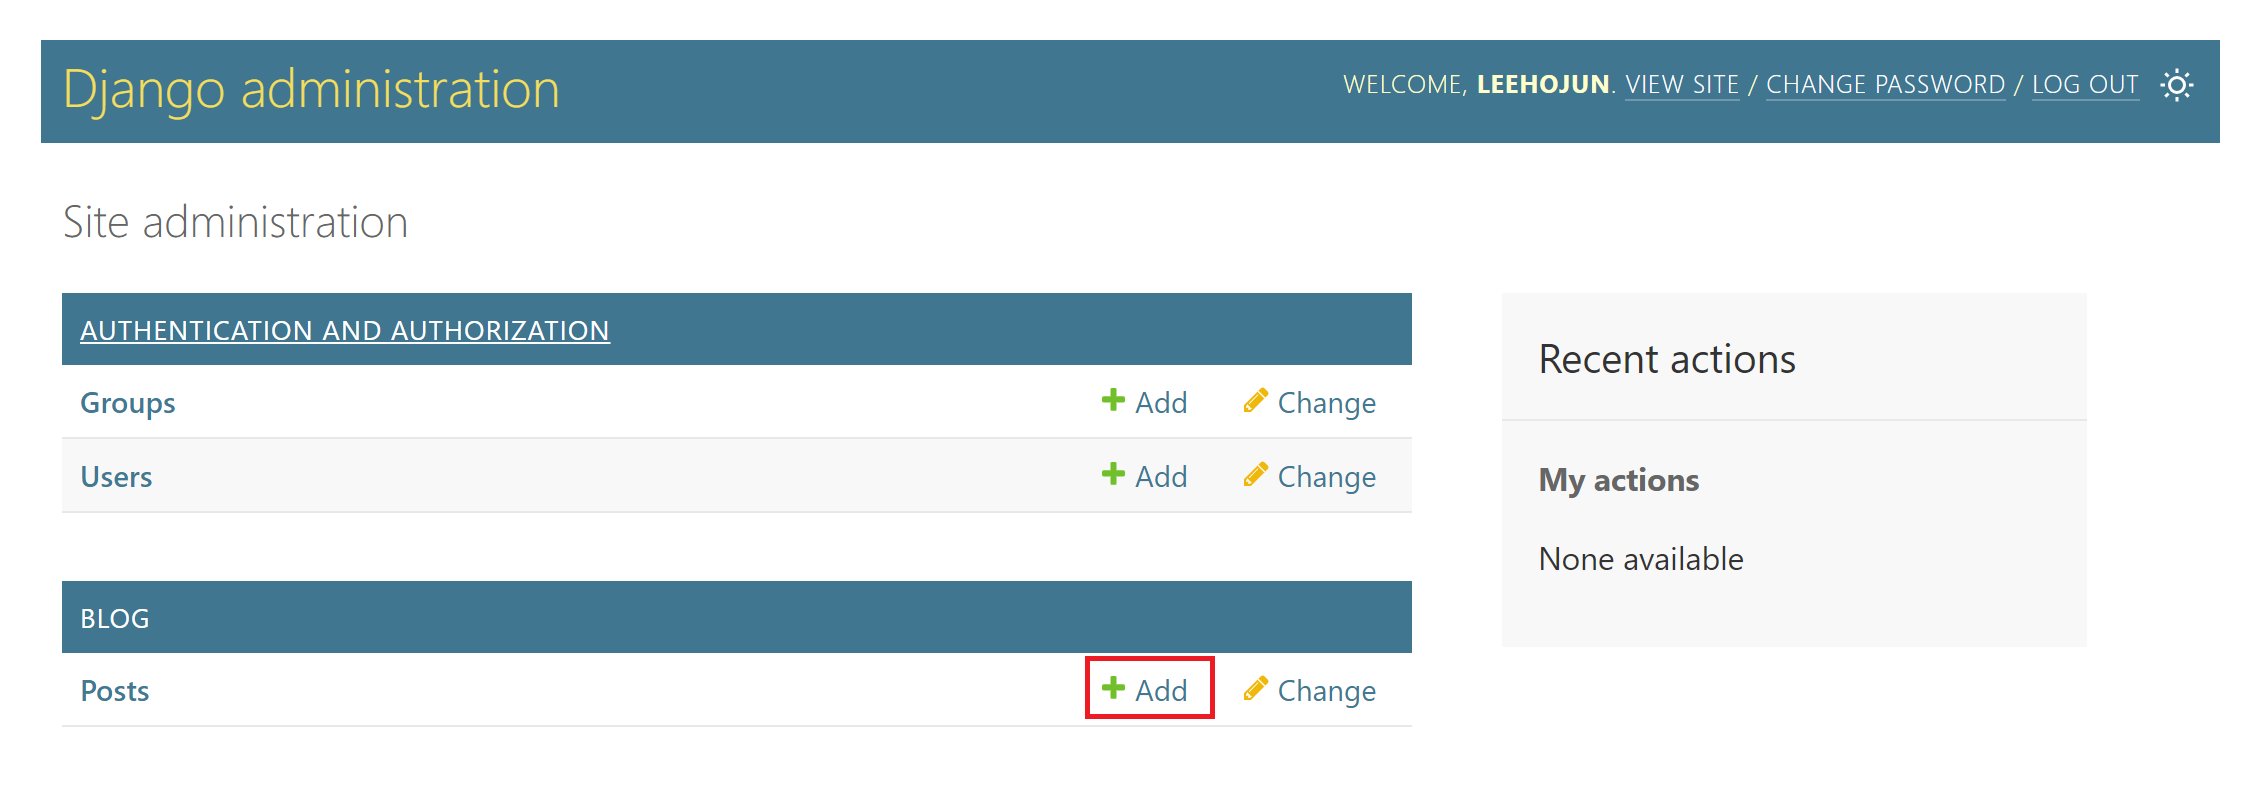The width and height of the screenshot is (2249, 786).
Task: Open the Groups model link
Action: [x=128, y=403]
